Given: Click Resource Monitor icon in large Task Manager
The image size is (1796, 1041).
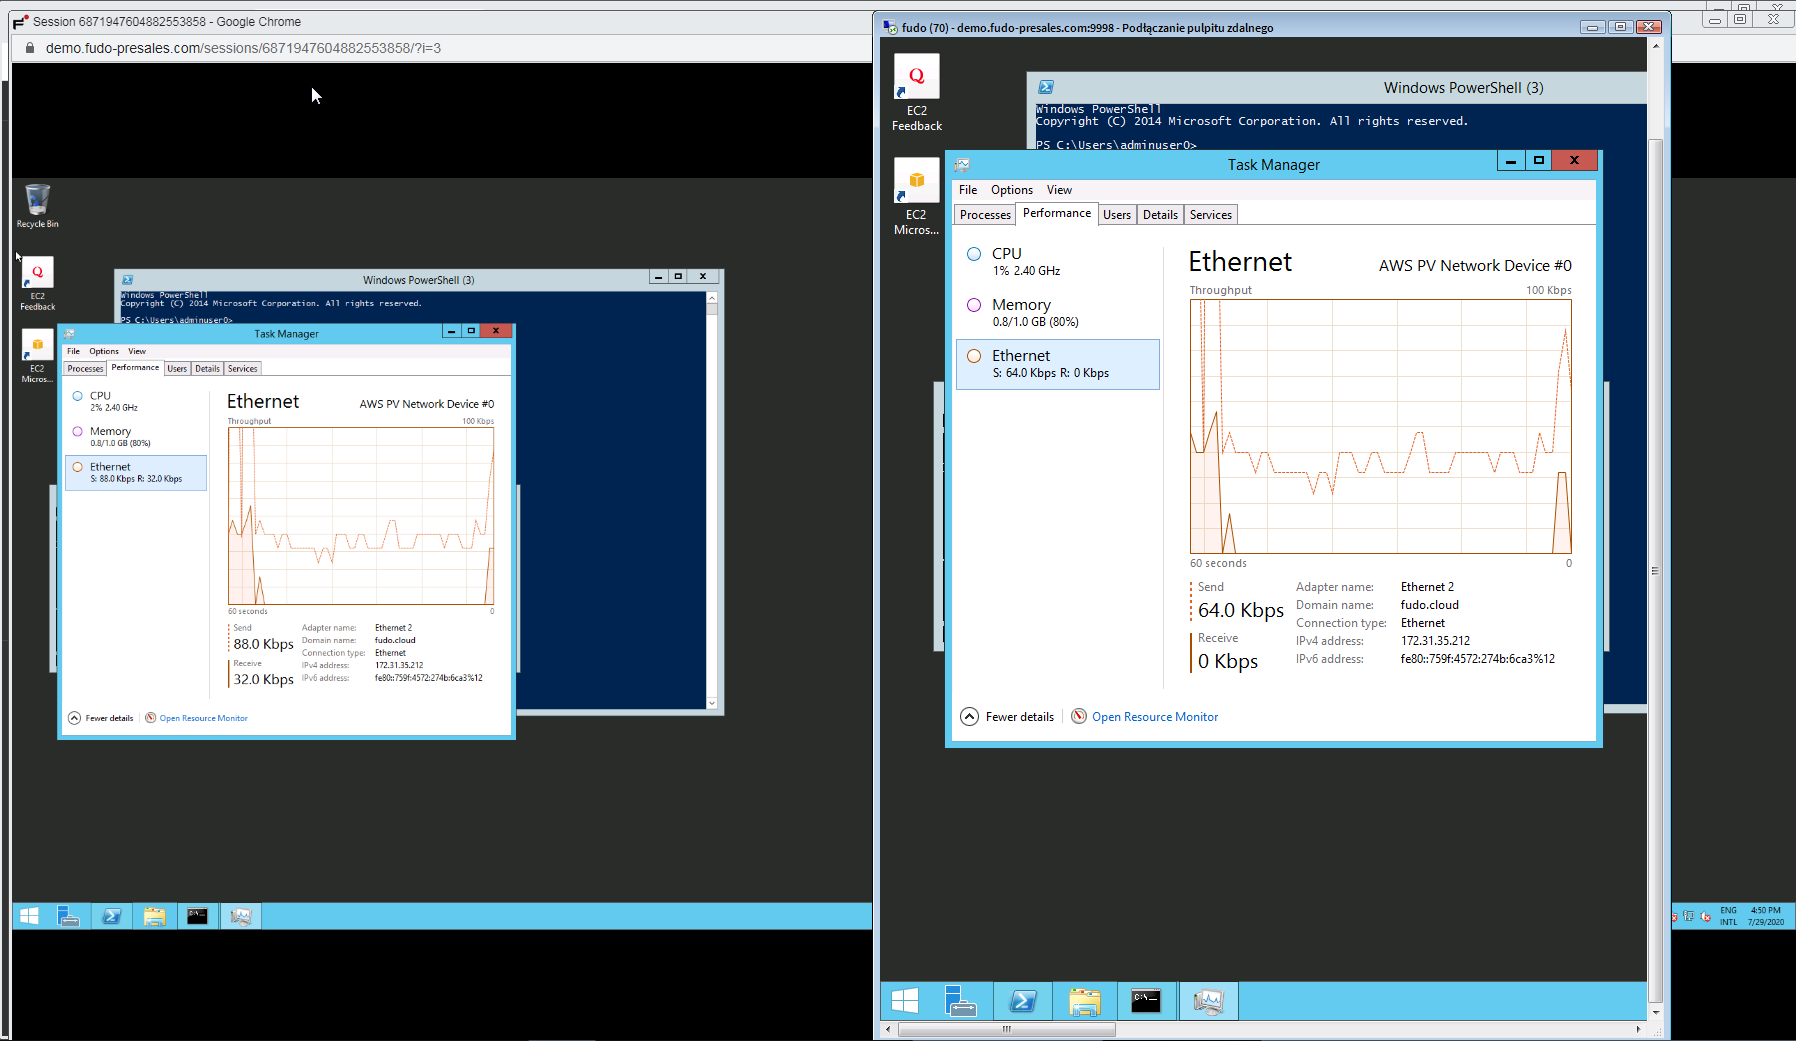Looking at the screenshot, I should (1079, 716).
